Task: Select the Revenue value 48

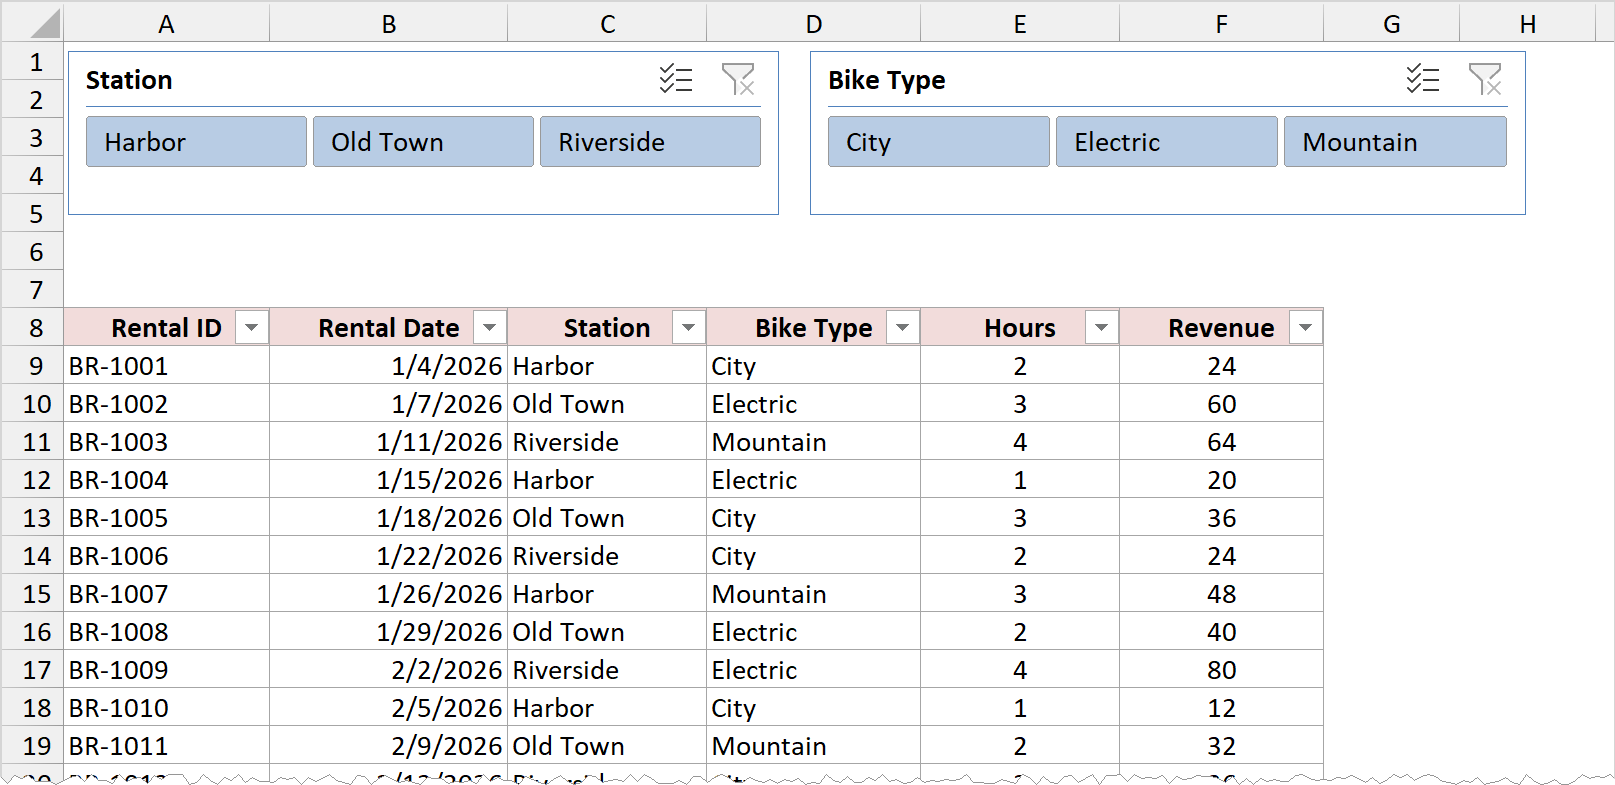Action: point(1221,594)
